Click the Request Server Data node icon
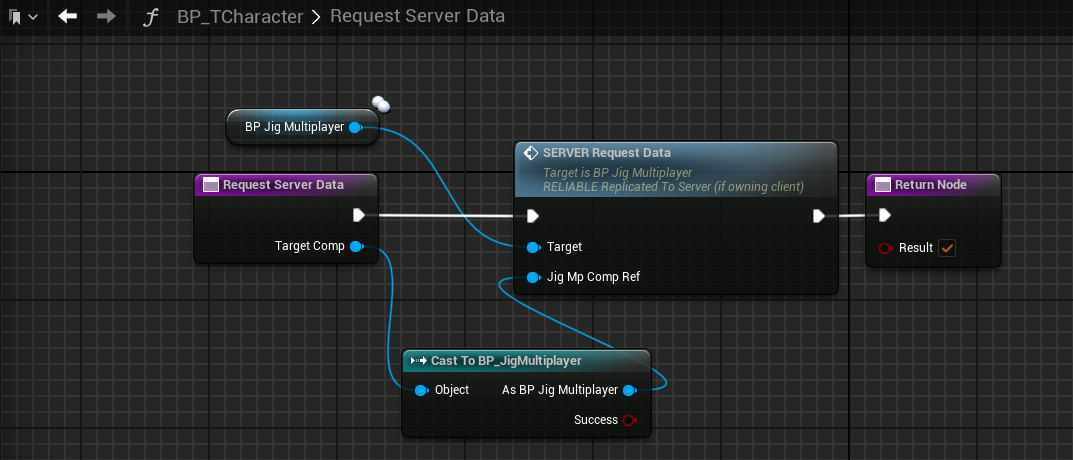 211,185
